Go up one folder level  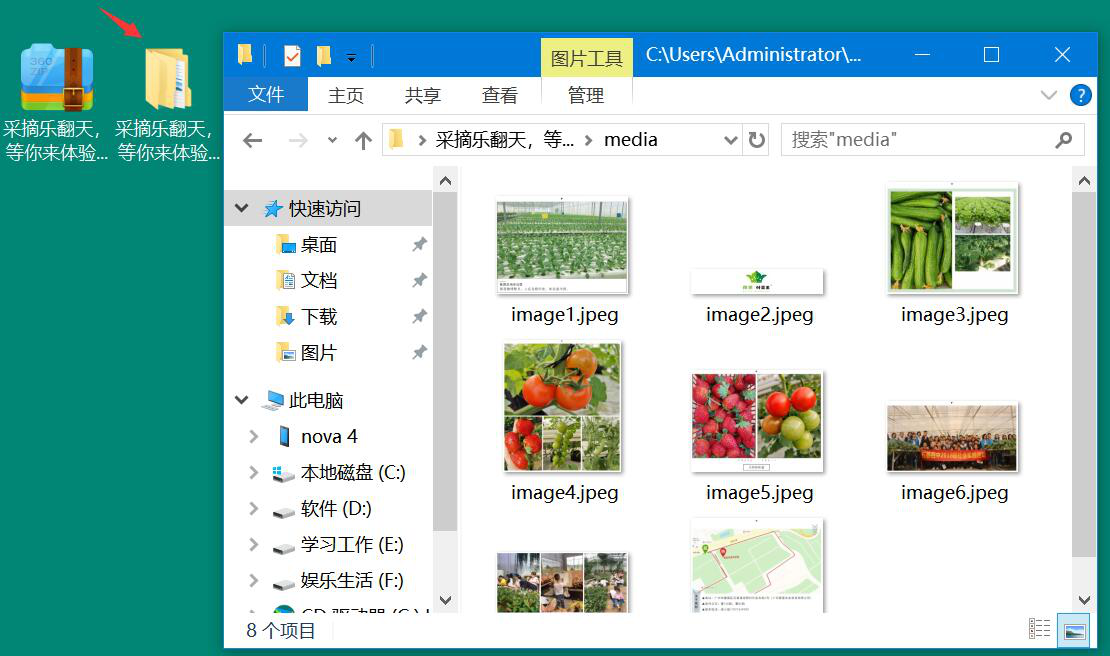363,140
